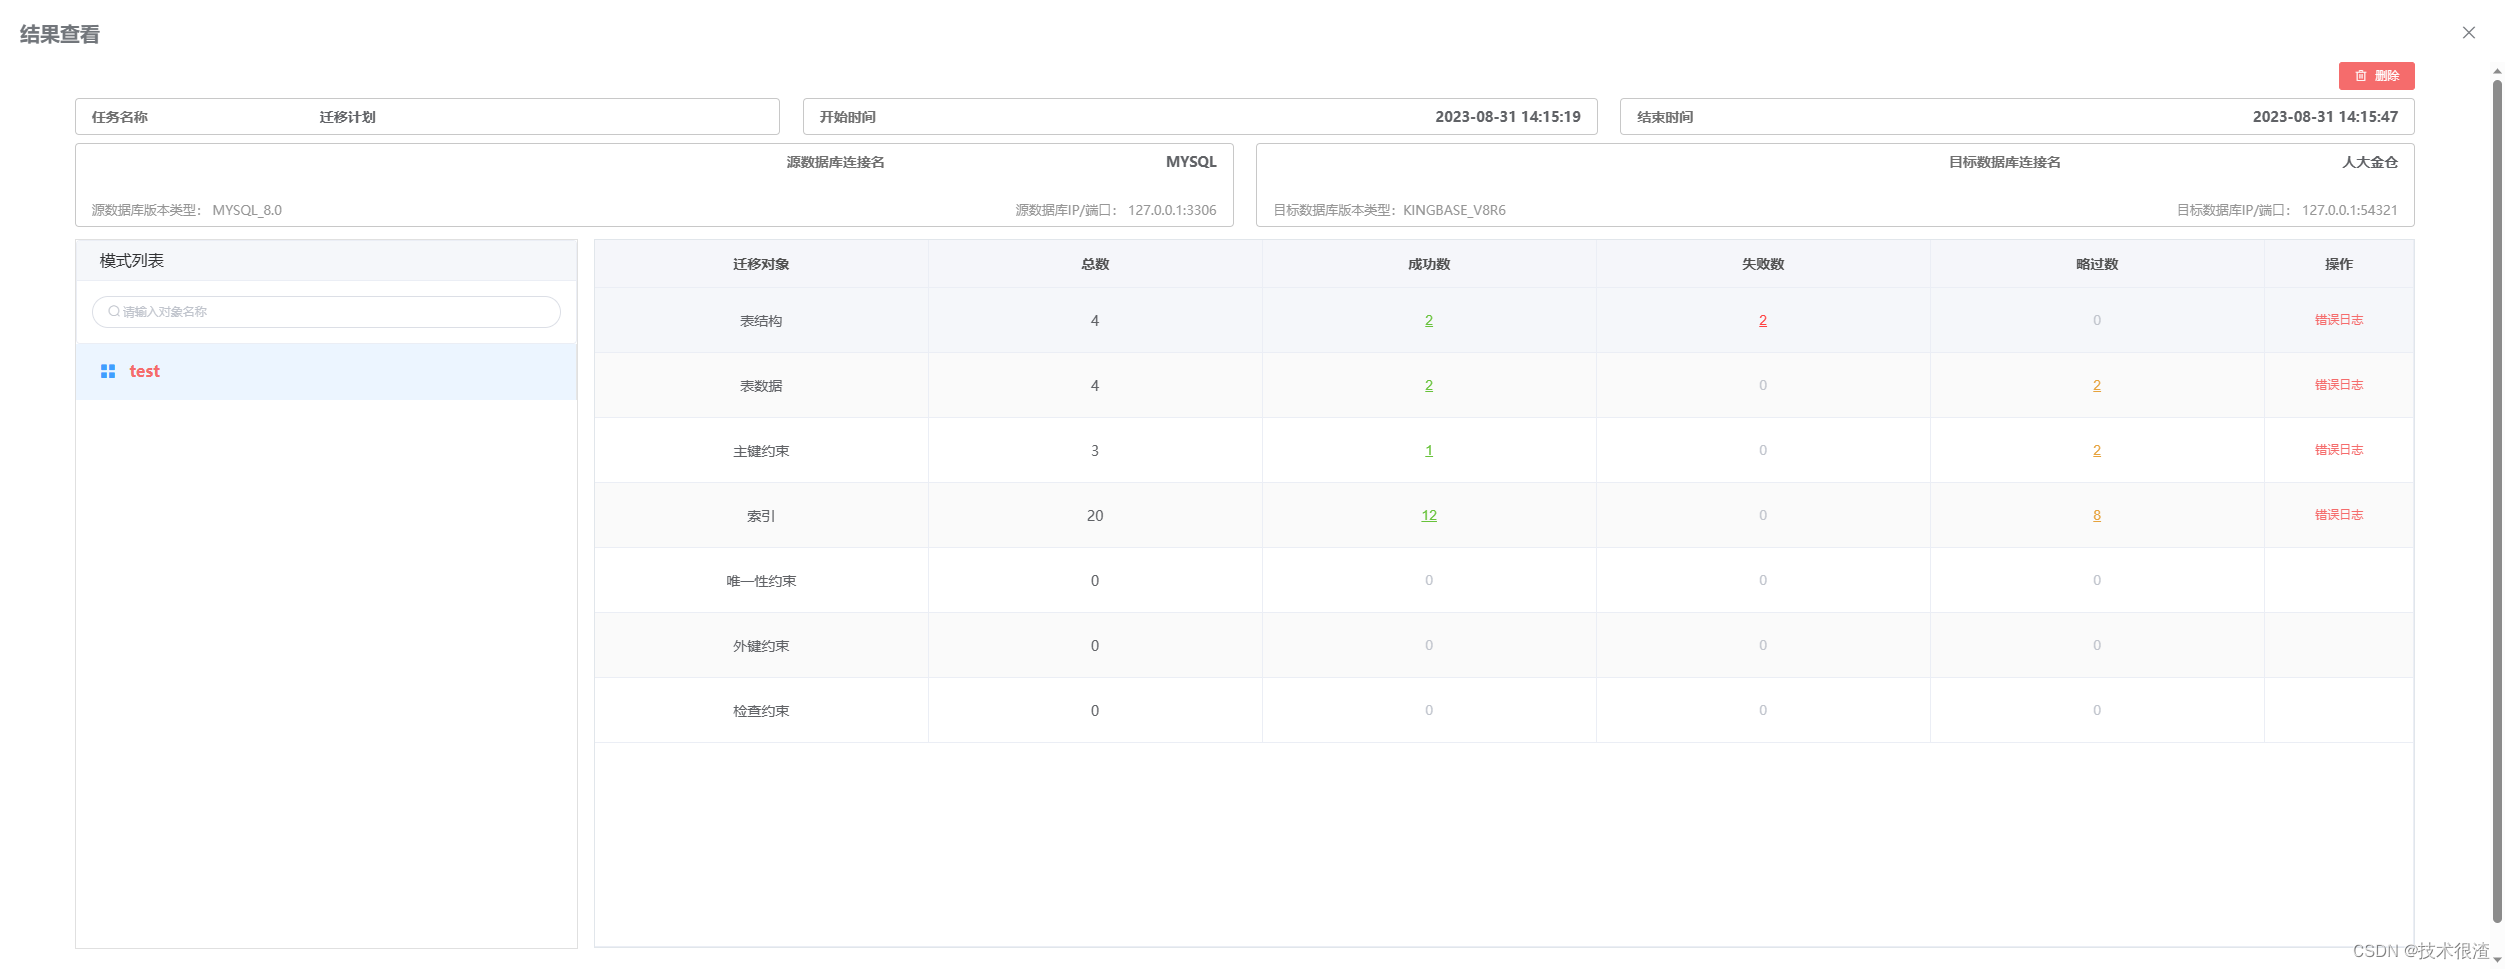This screenshot has width=2505, height=969.
Task: Click the 成功数 value 2 for 表数据
Action: pyautogui.click(x=1429, y=386)
